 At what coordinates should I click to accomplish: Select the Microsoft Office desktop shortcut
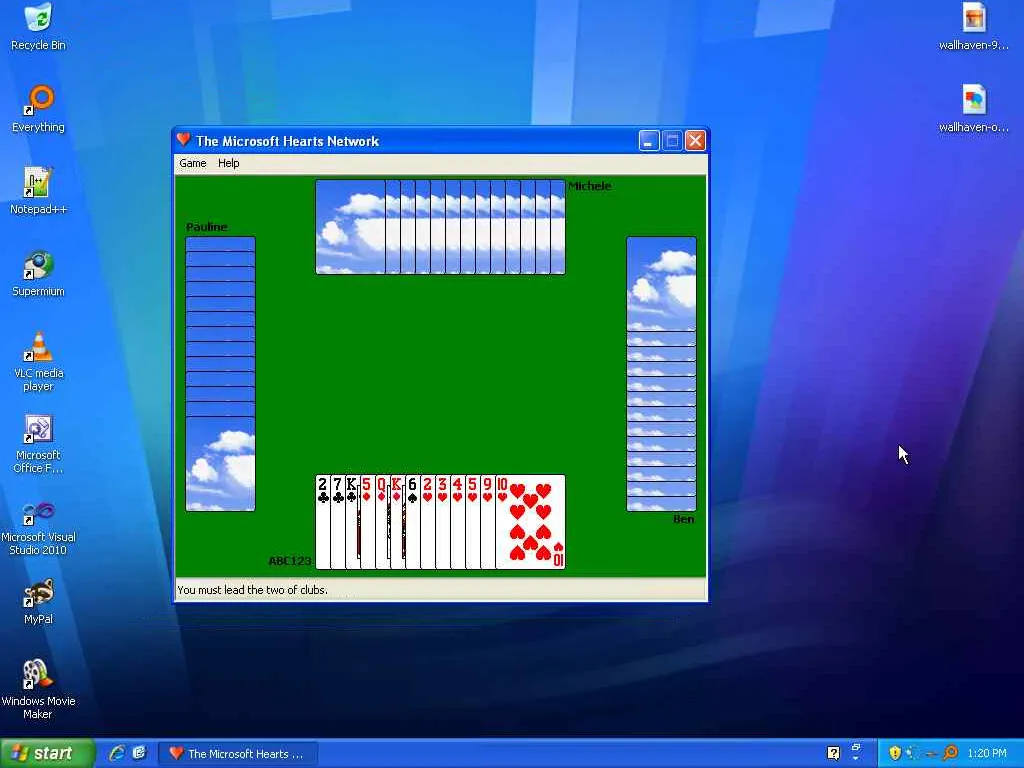click(x=39, y=444)
